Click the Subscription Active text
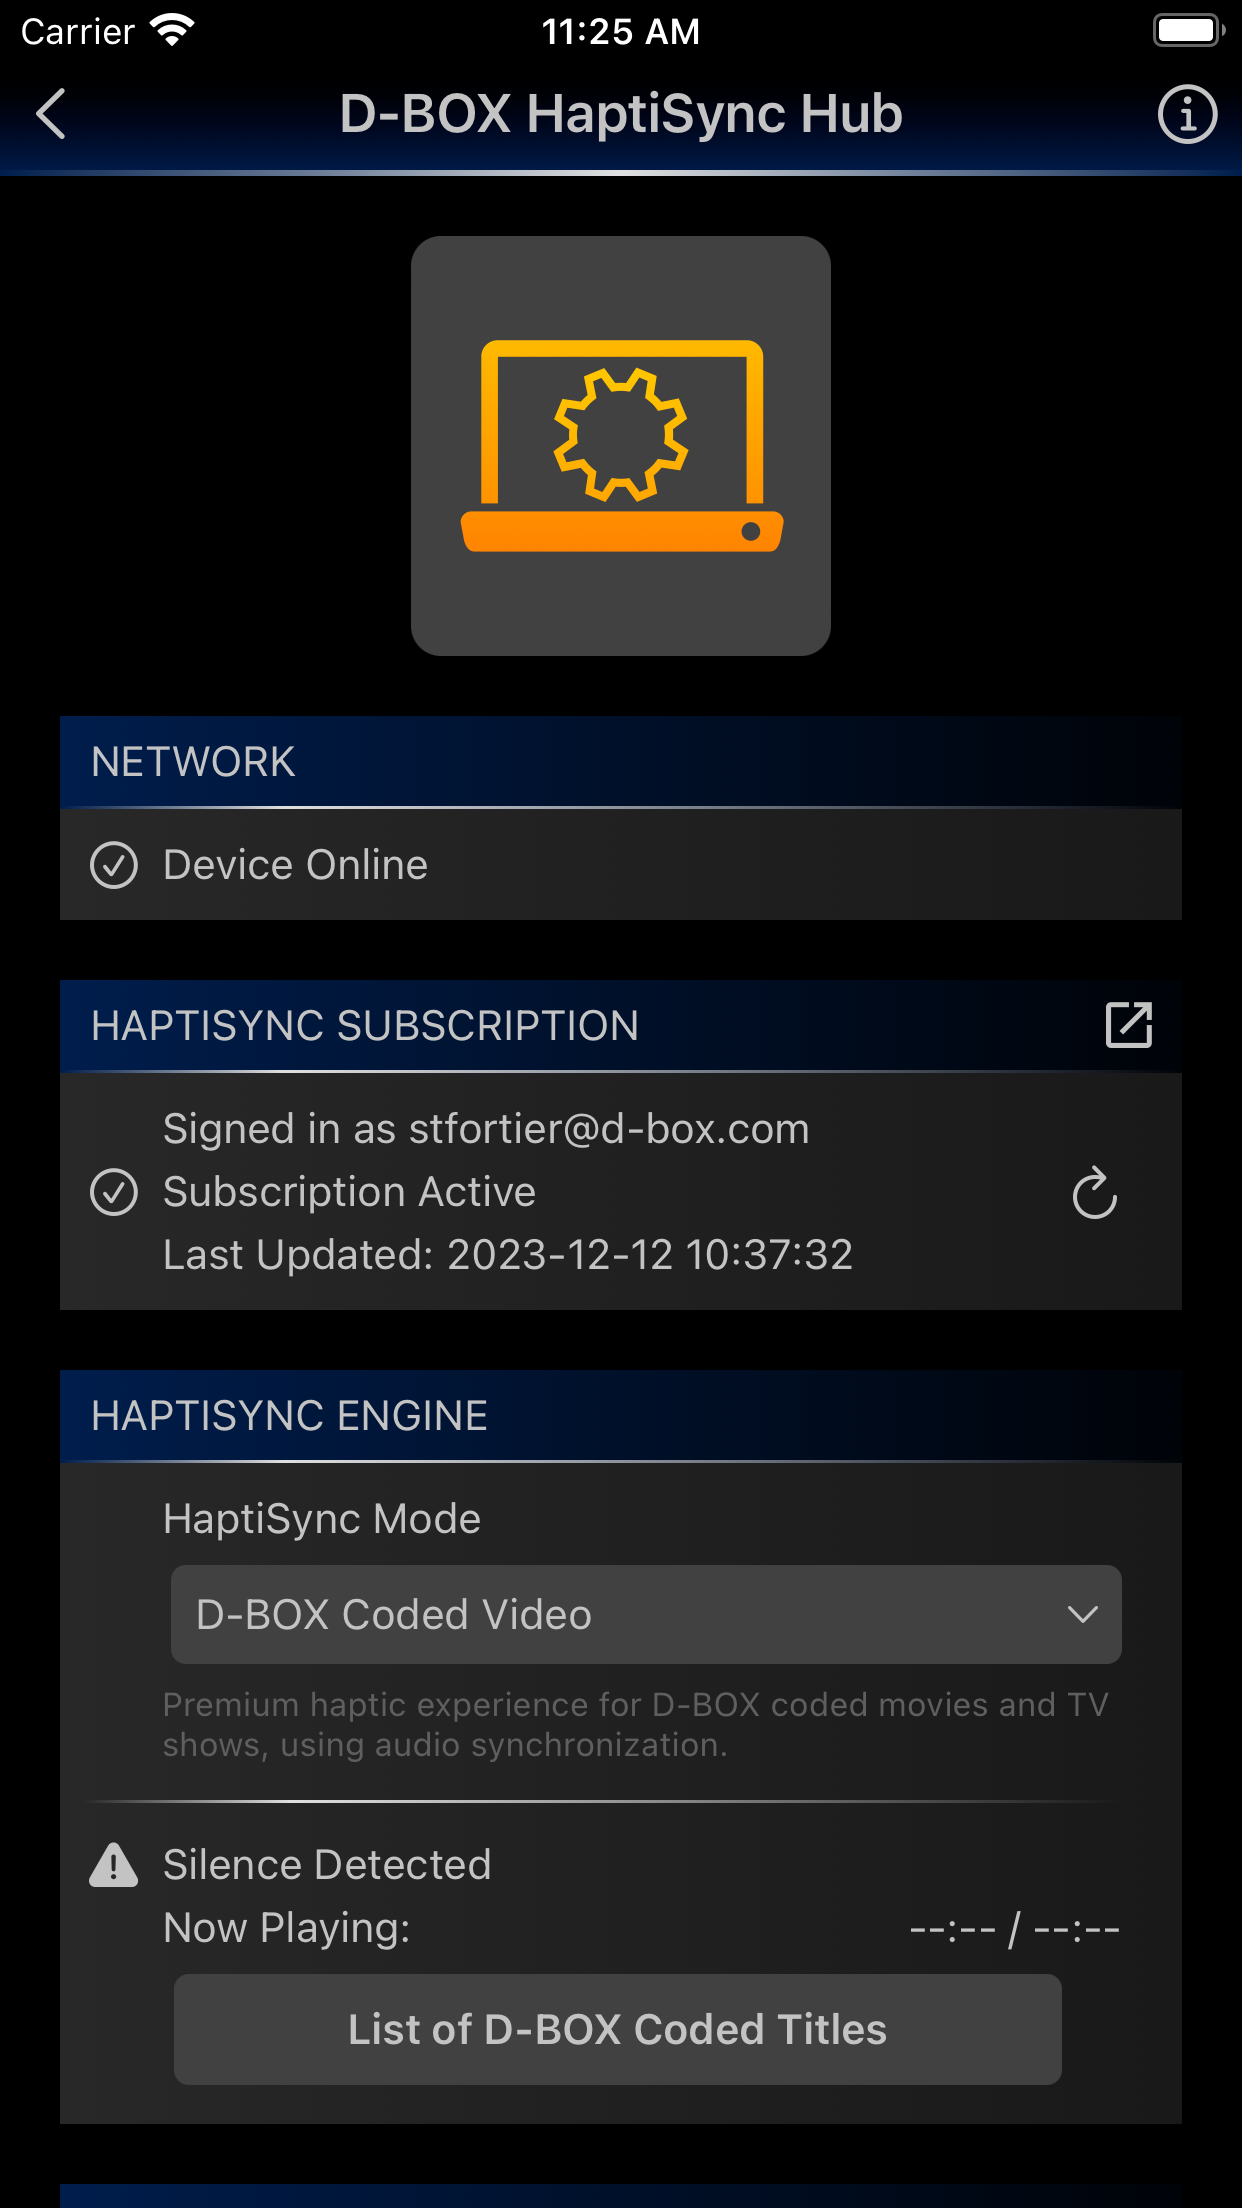 [350, 1192]
